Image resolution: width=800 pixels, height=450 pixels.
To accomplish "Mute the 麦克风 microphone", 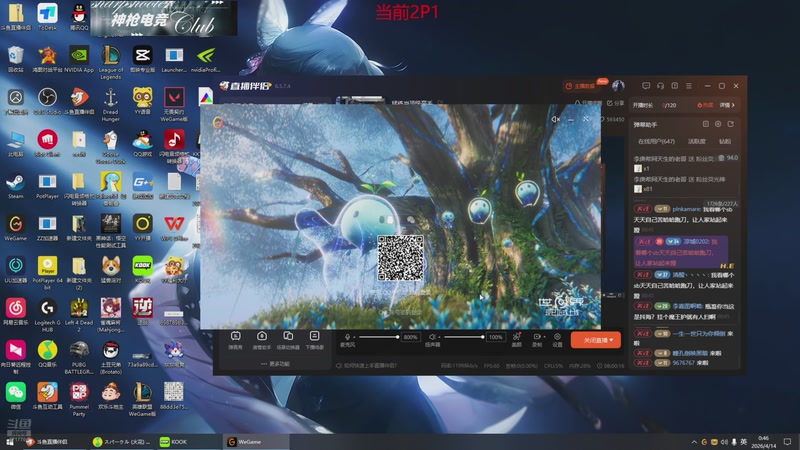I will (347, 337).
